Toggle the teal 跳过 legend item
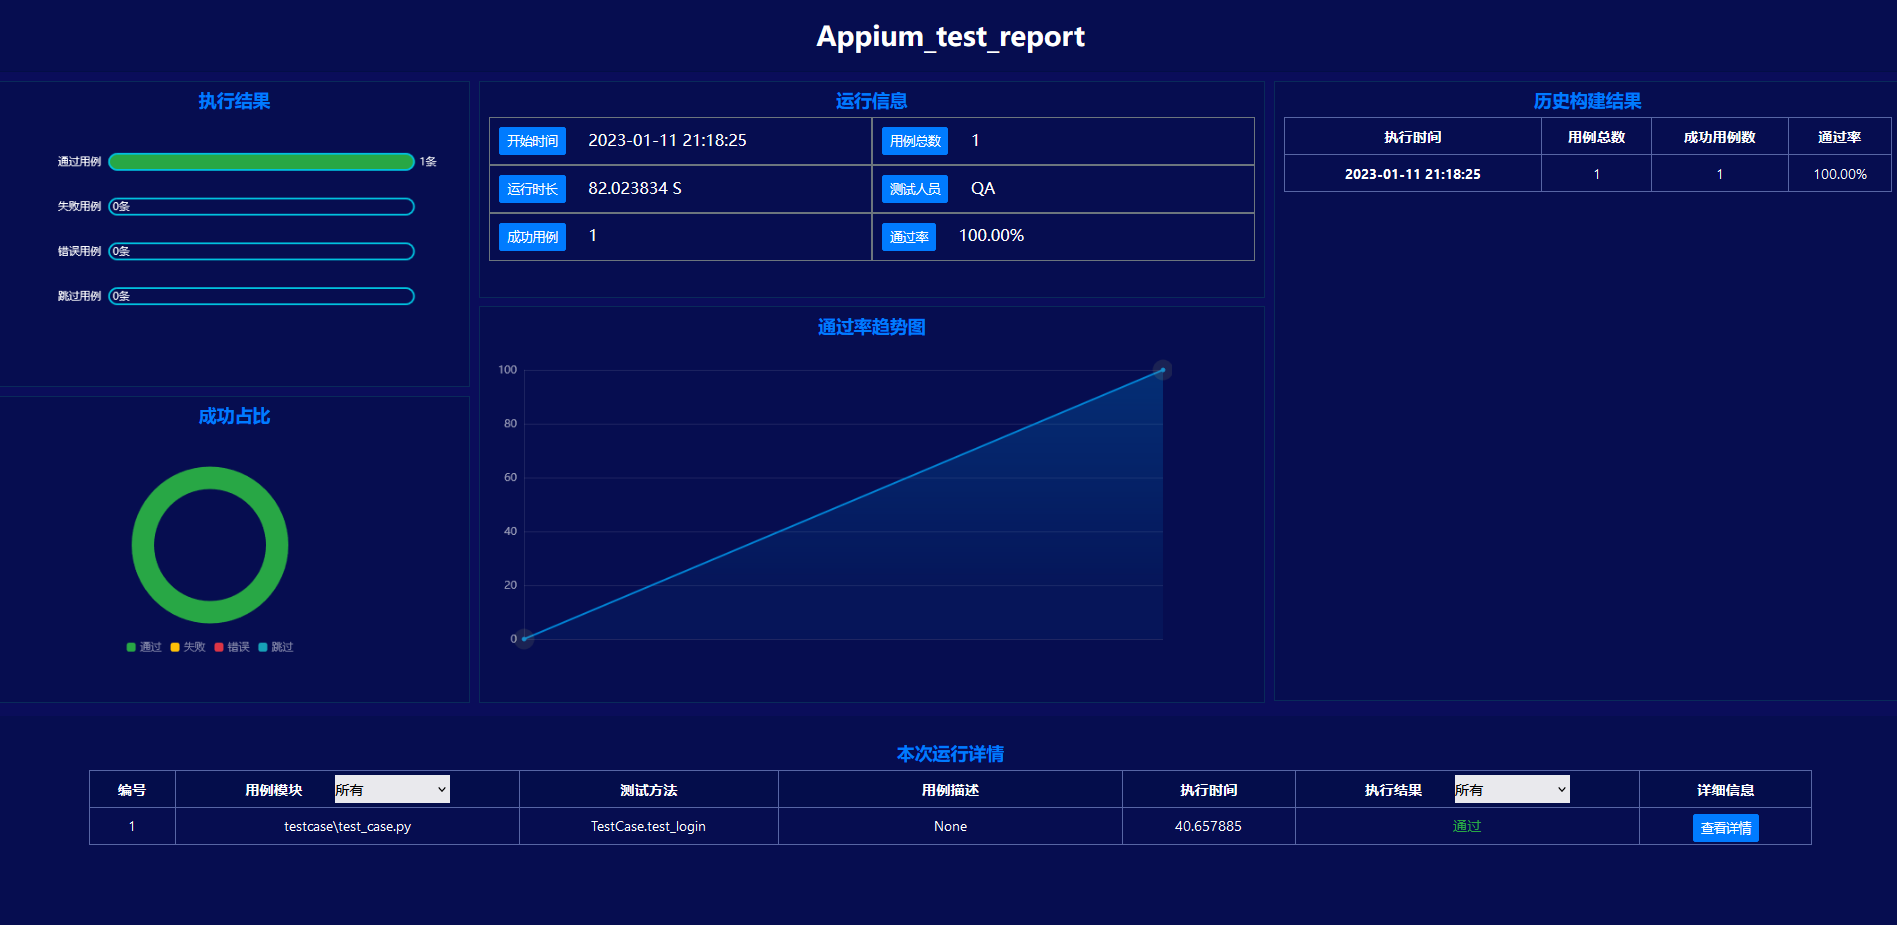The width and height of the screenshot is (1897, 925). tap(276, 647)
